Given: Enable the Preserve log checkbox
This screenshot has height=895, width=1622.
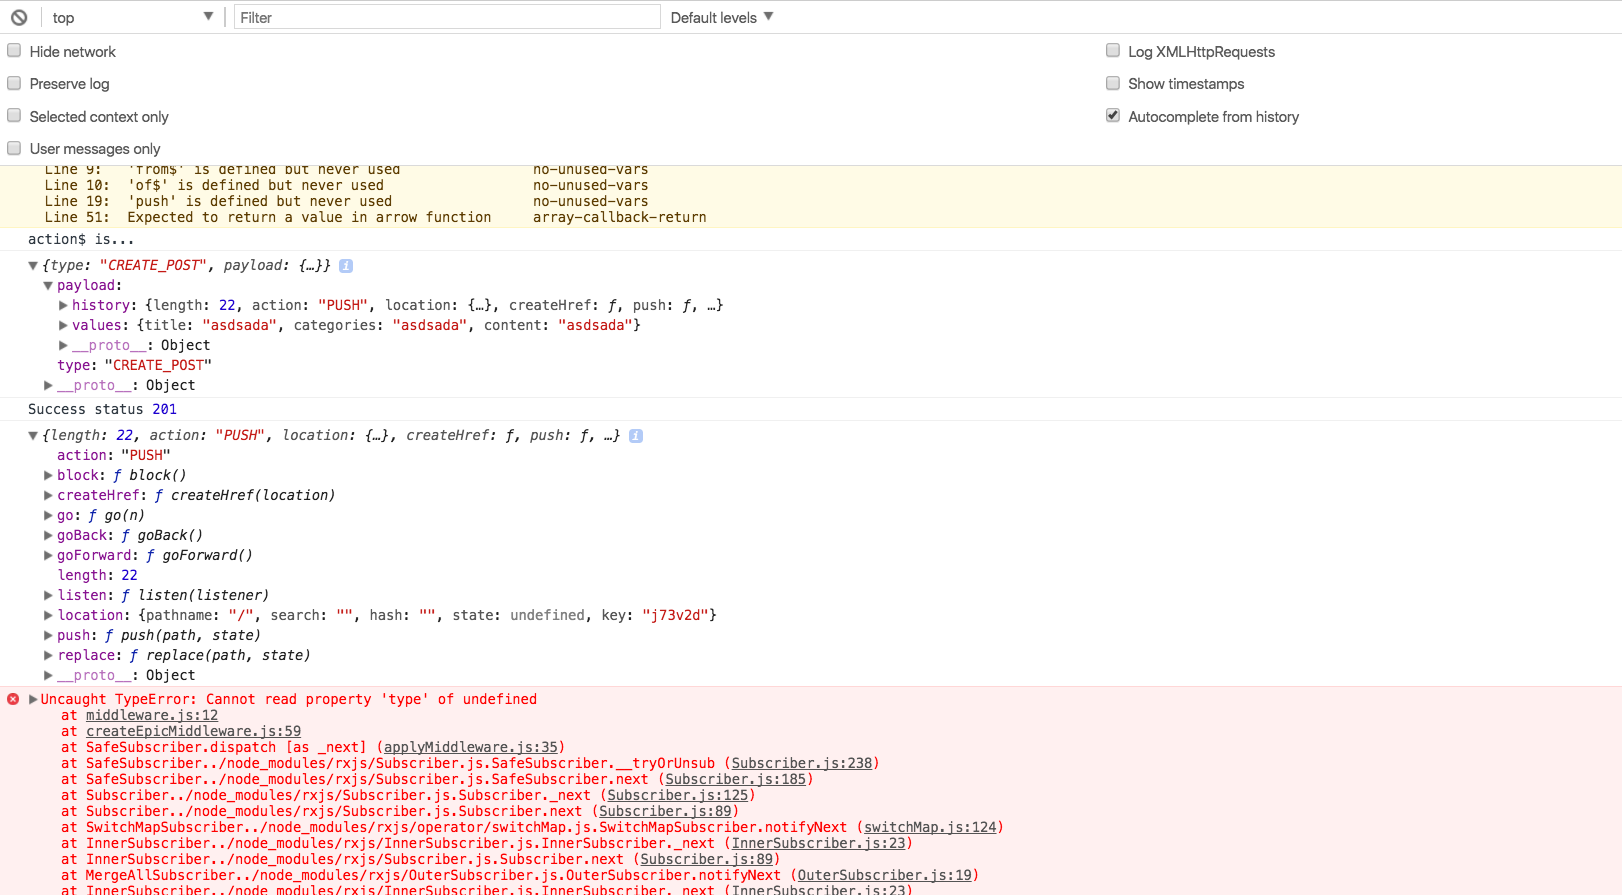Looking at the screenshot, I should [x=14, y=83].
